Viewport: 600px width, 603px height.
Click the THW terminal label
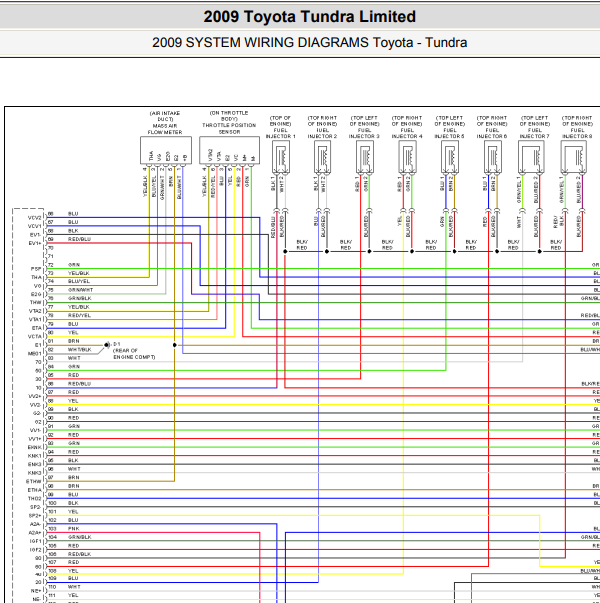click(36, 303)
